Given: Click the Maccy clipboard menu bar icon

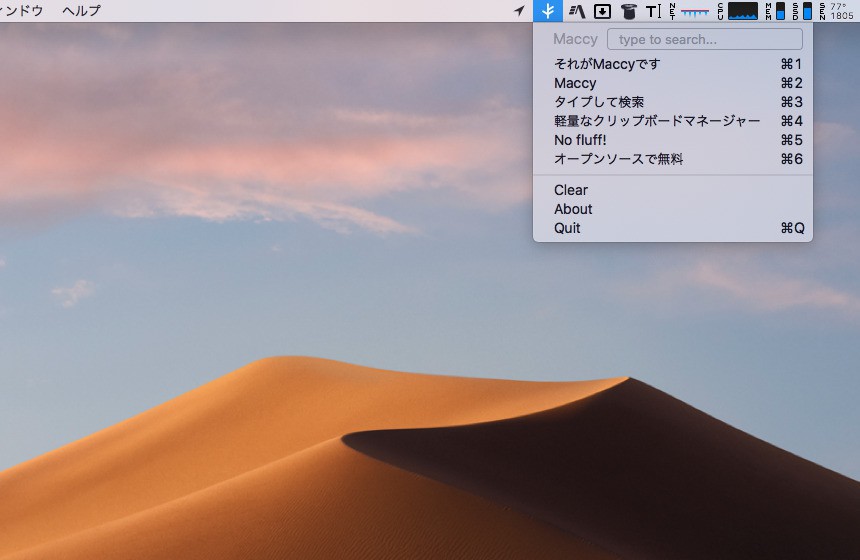Looking at the screenshot, I should click(548, 11).
